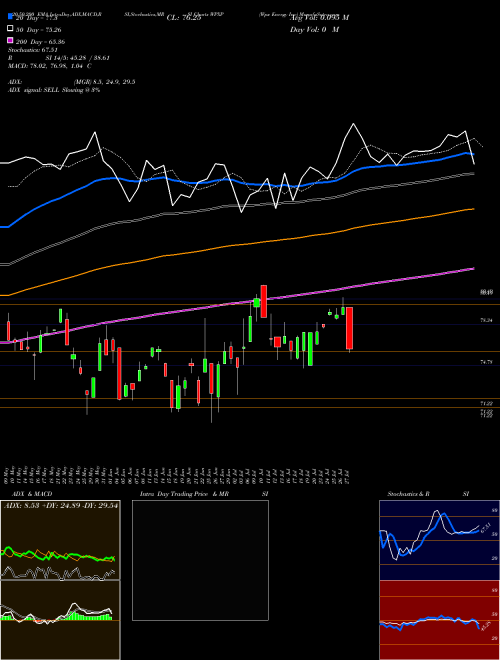The height and width of the screenshot is (660, 500).
Task: Click the 'ADX signal: SELL' text
Action: click(34, 90)
